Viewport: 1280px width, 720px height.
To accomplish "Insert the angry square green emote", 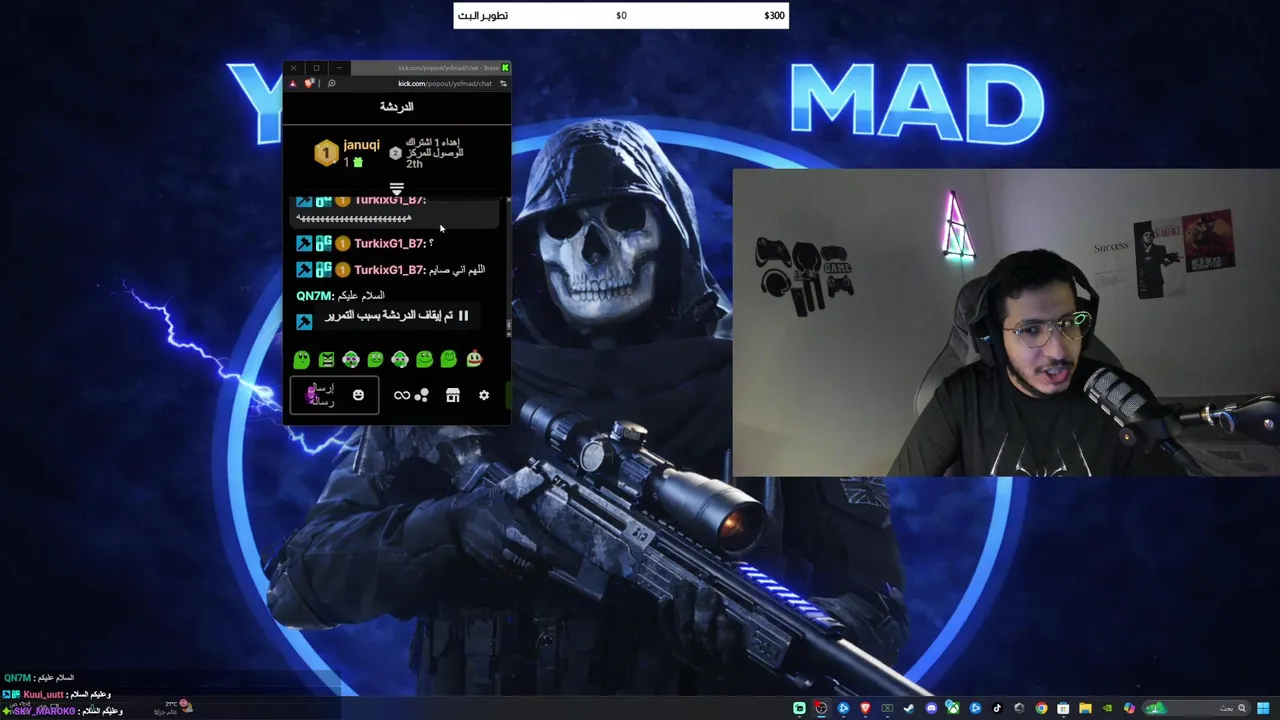I will click(326, 359).
